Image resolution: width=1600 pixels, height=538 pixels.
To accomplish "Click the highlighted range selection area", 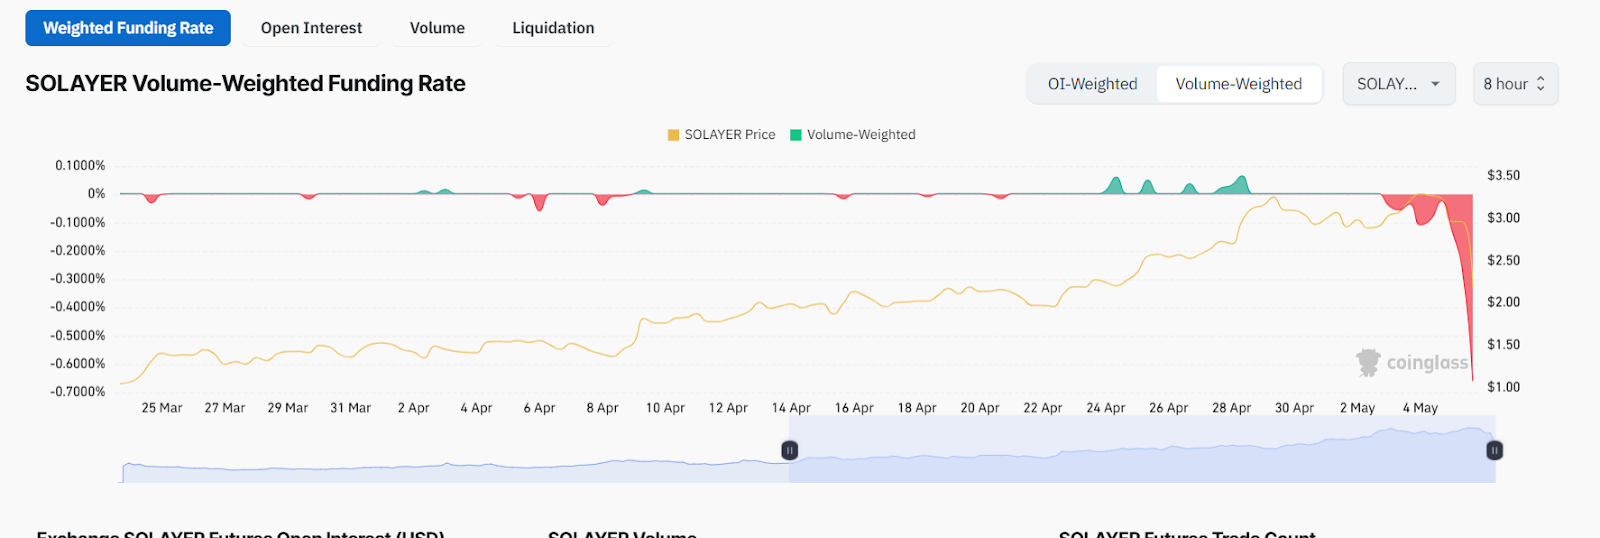I will tap(1142, 449).
